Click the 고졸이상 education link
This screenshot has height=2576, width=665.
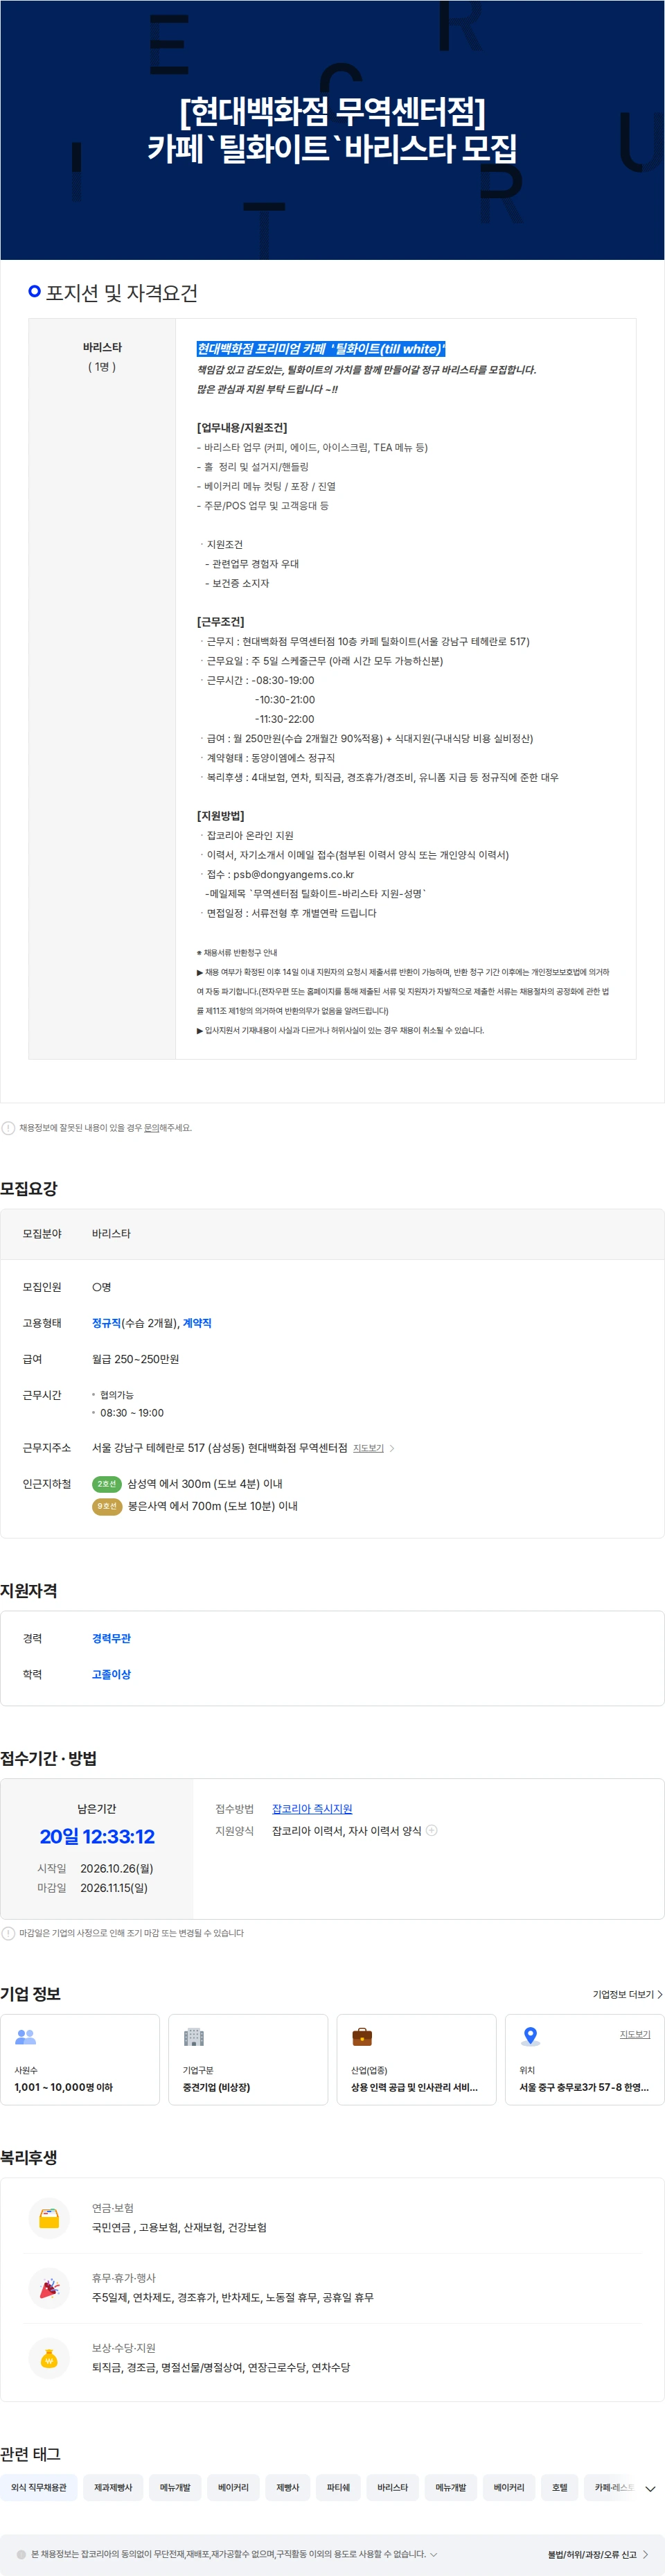point(111,1674)
